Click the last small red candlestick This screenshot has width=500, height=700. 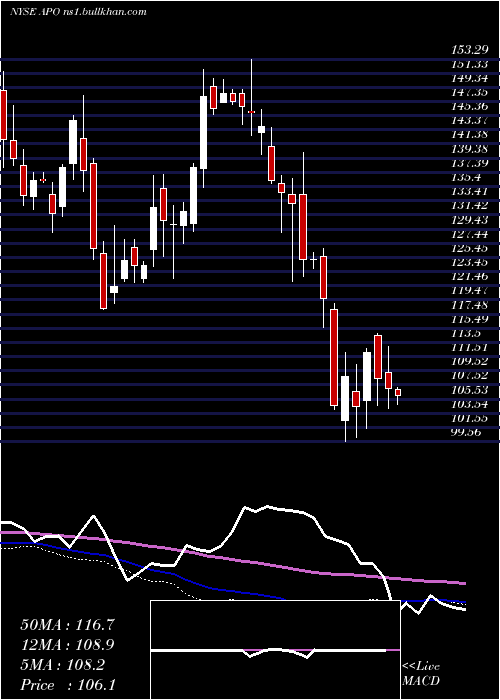(x=398, y=392)
